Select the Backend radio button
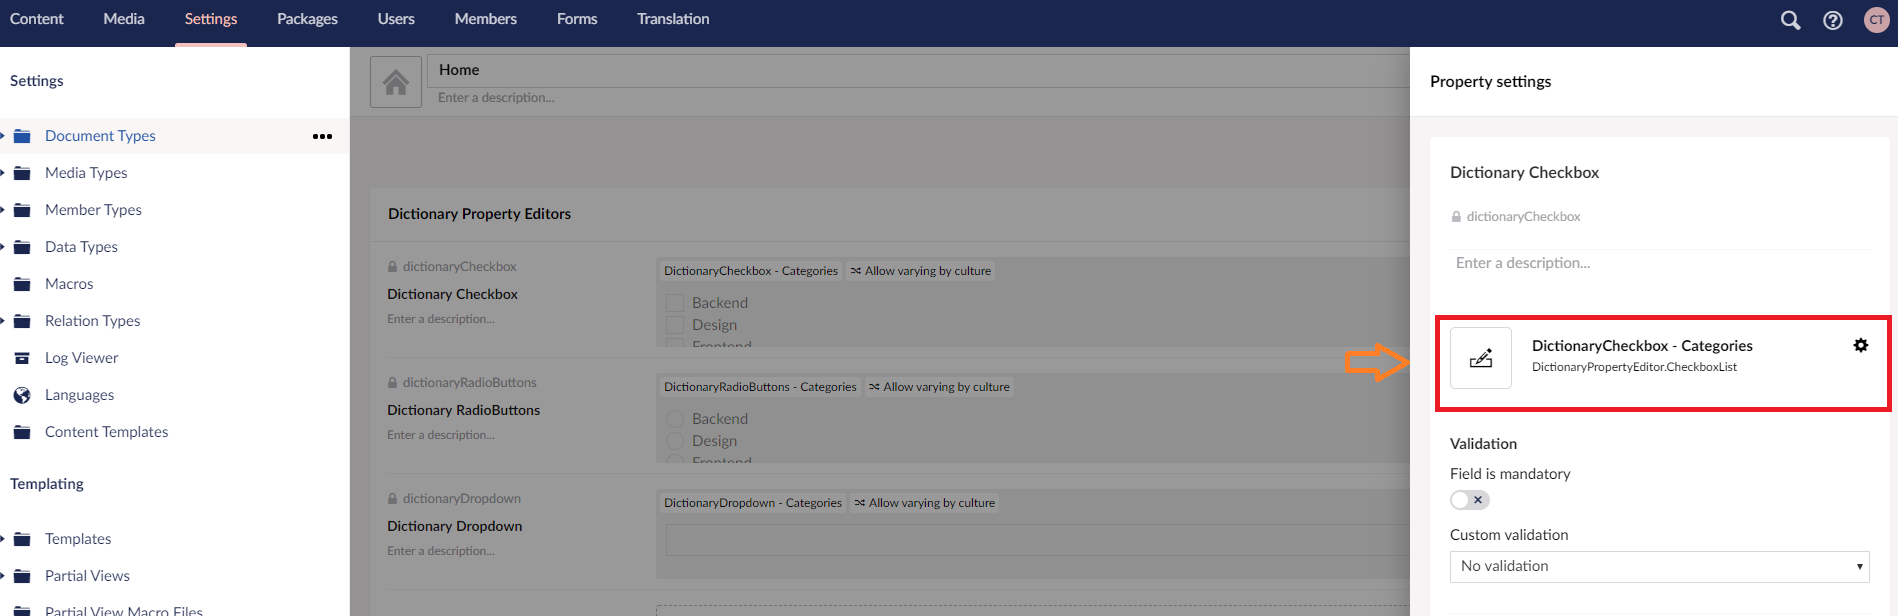 [675, 419]
